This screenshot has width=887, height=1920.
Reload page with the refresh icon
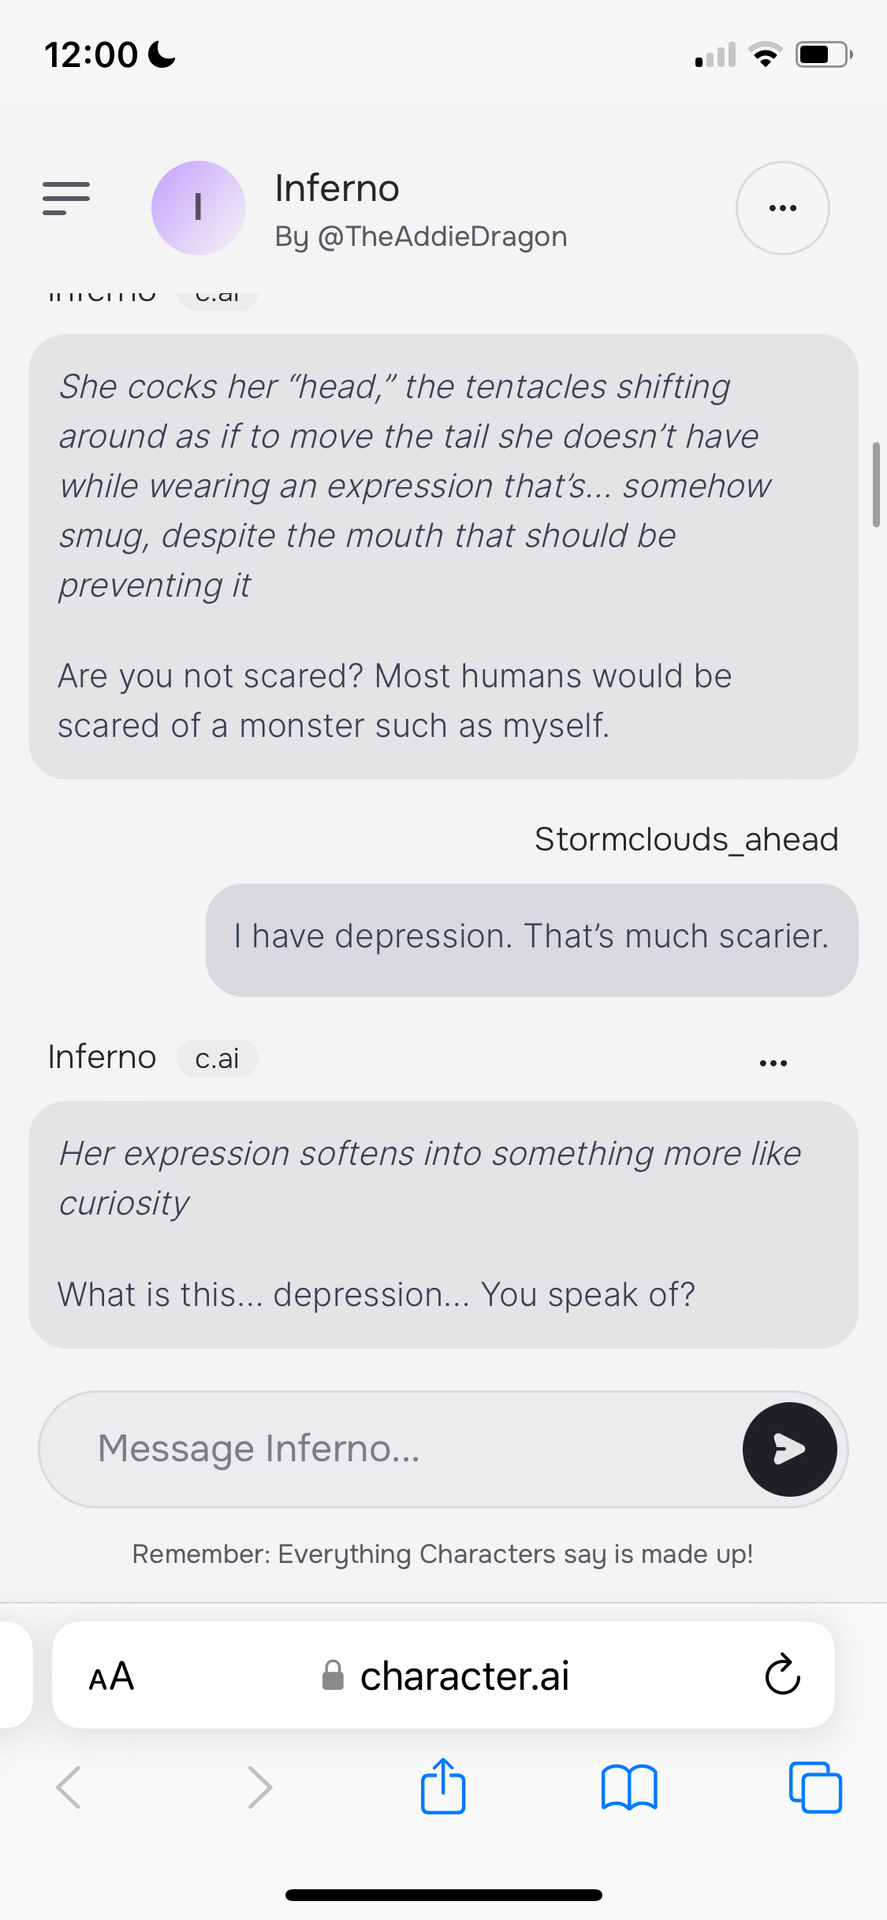click(782, 1675)
